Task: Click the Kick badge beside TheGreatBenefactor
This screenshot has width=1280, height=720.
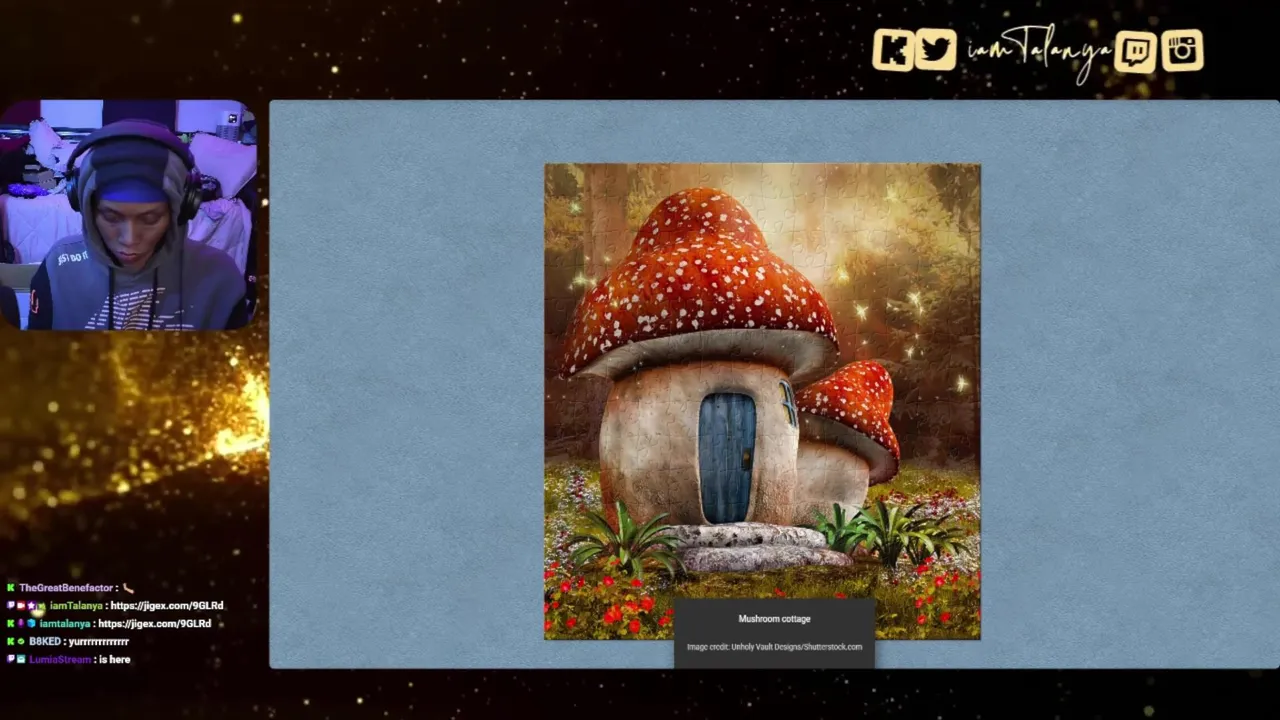Action: [11, 588]
